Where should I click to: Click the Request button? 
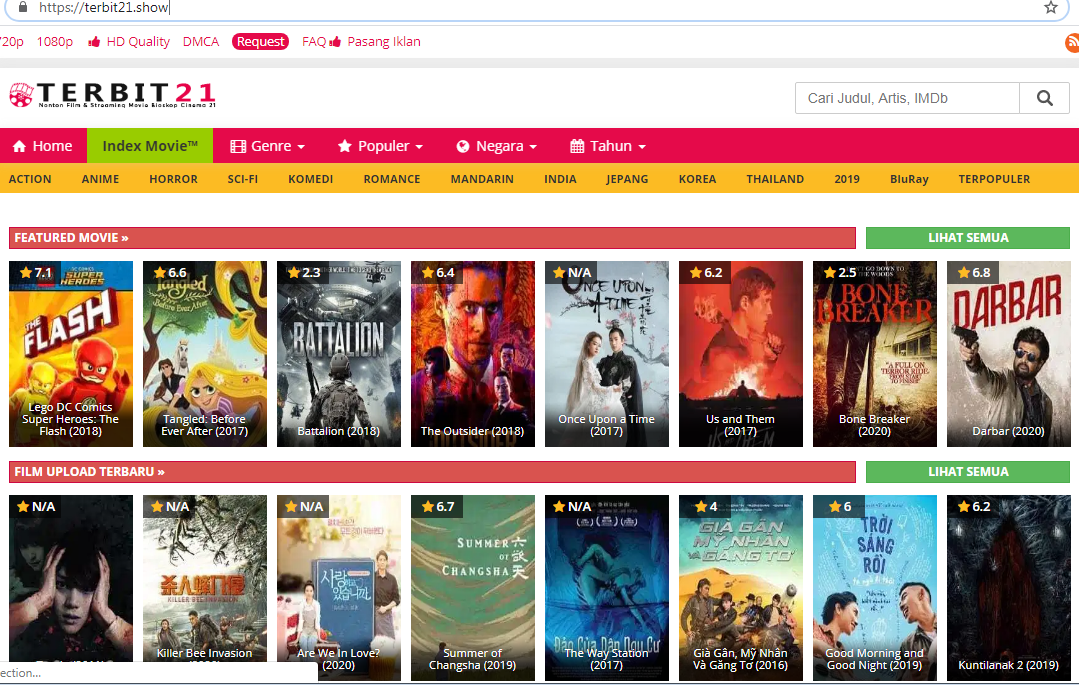(260, 42)
